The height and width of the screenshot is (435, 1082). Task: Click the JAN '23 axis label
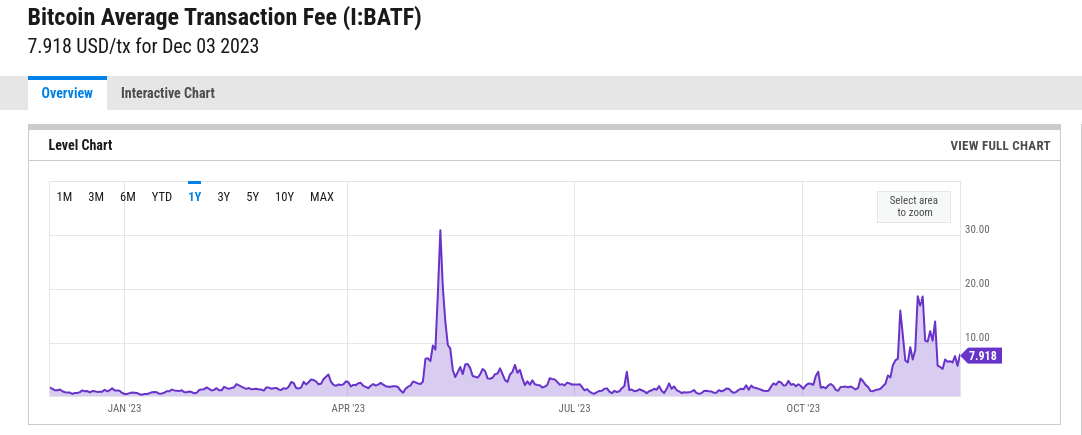coord(124,408)
